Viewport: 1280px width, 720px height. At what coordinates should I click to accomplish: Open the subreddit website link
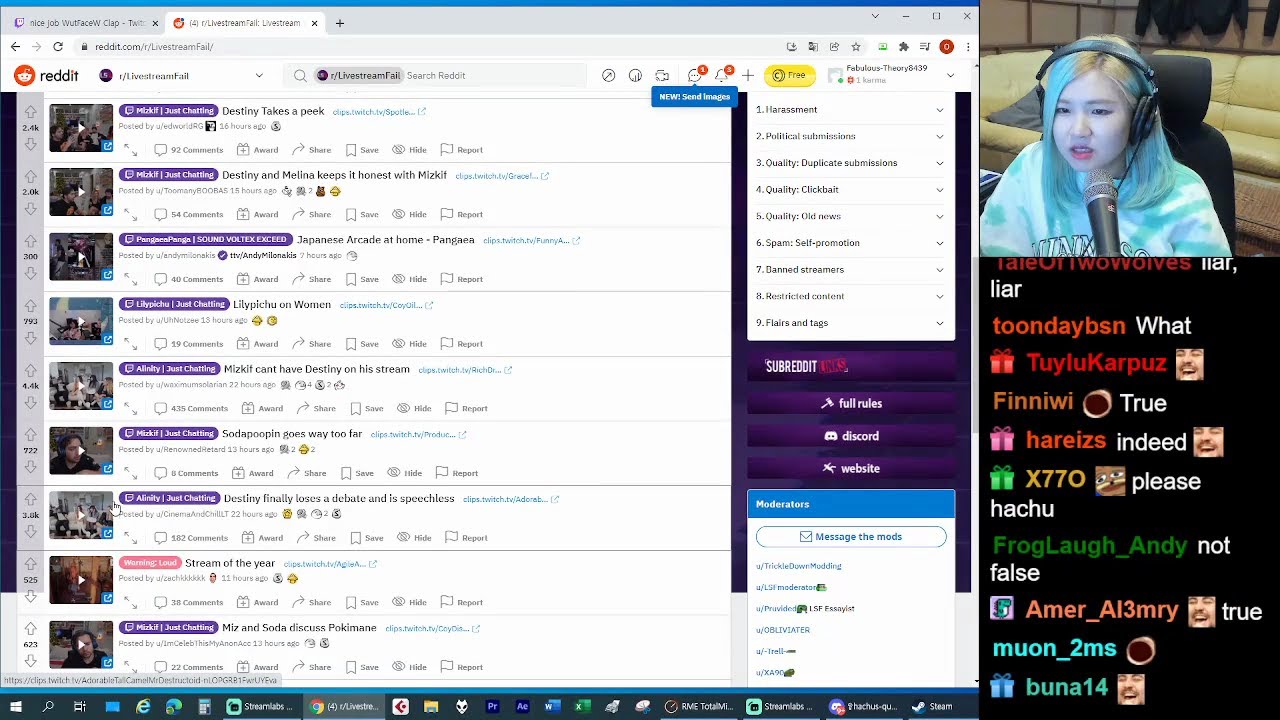pyautogui.click(x=851, y=469)
